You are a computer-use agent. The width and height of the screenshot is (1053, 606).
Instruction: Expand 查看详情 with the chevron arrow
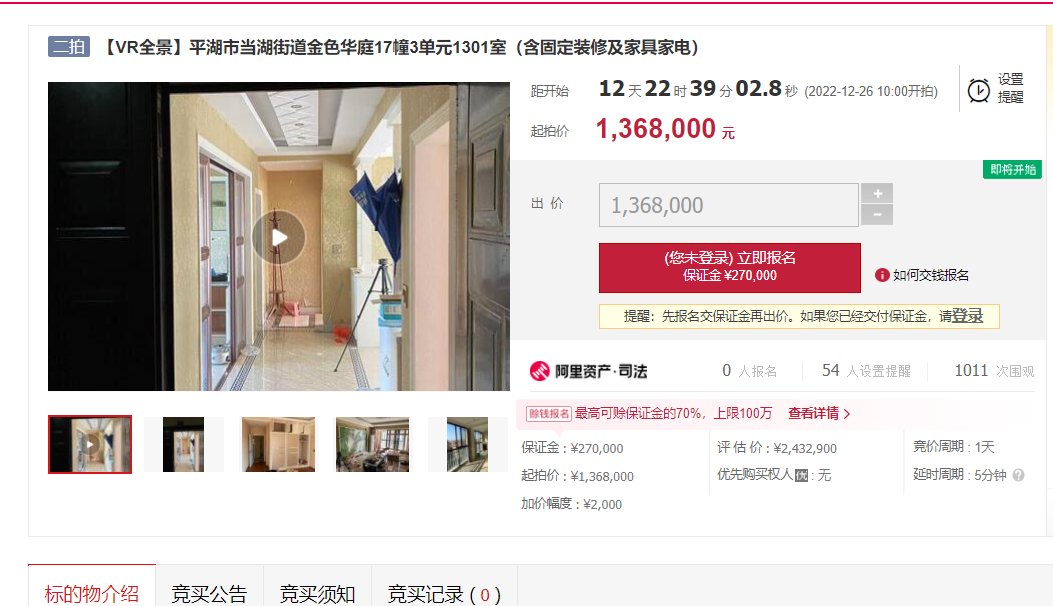tap(847, 414)
